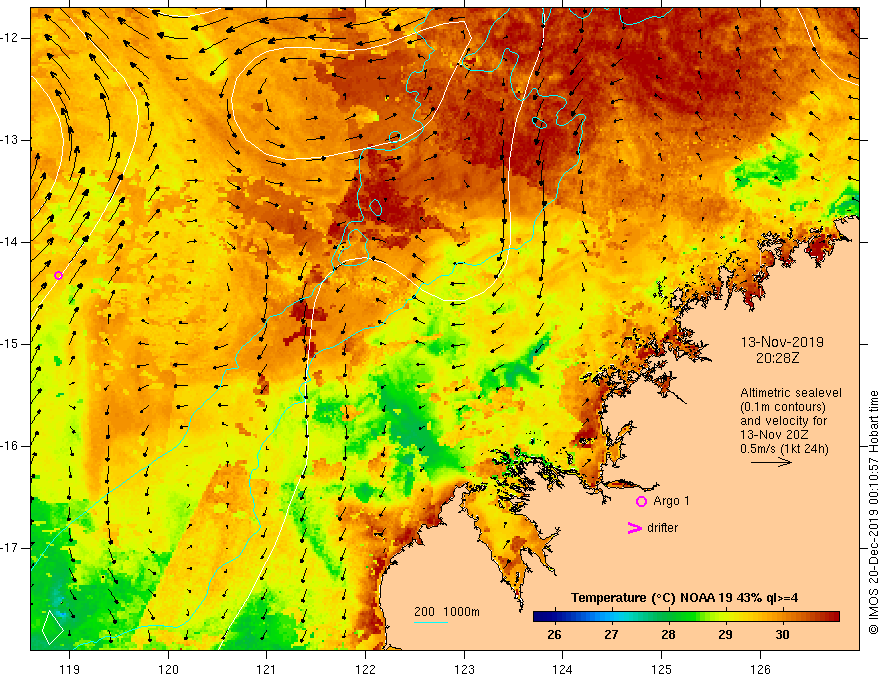Click the Argo 1 magenta circle legend marker

(641, 502)
